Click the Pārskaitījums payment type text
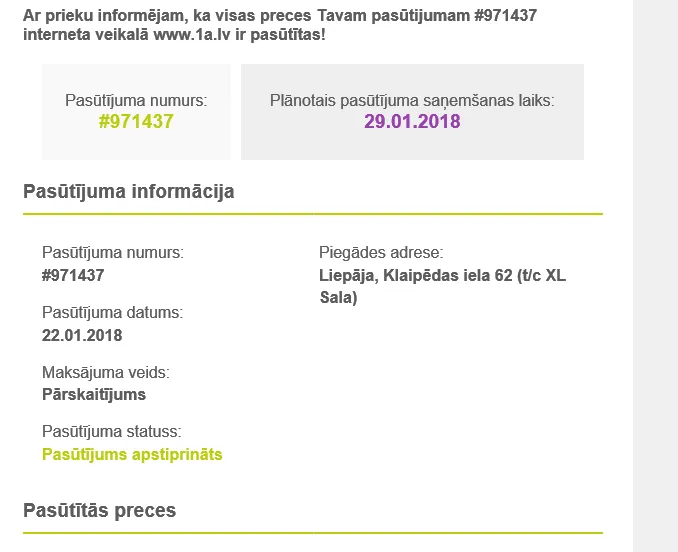Image resolution: width=678 pixels, height=552 pixels. [94, 395]
